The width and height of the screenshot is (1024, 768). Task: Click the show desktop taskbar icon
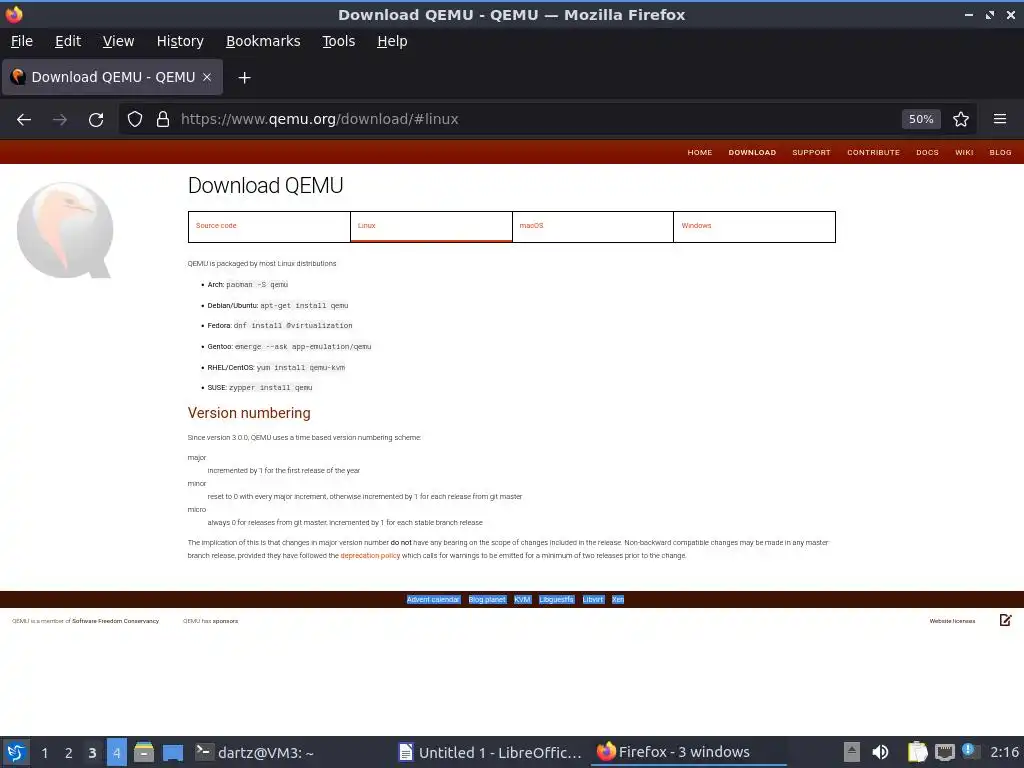172,752
